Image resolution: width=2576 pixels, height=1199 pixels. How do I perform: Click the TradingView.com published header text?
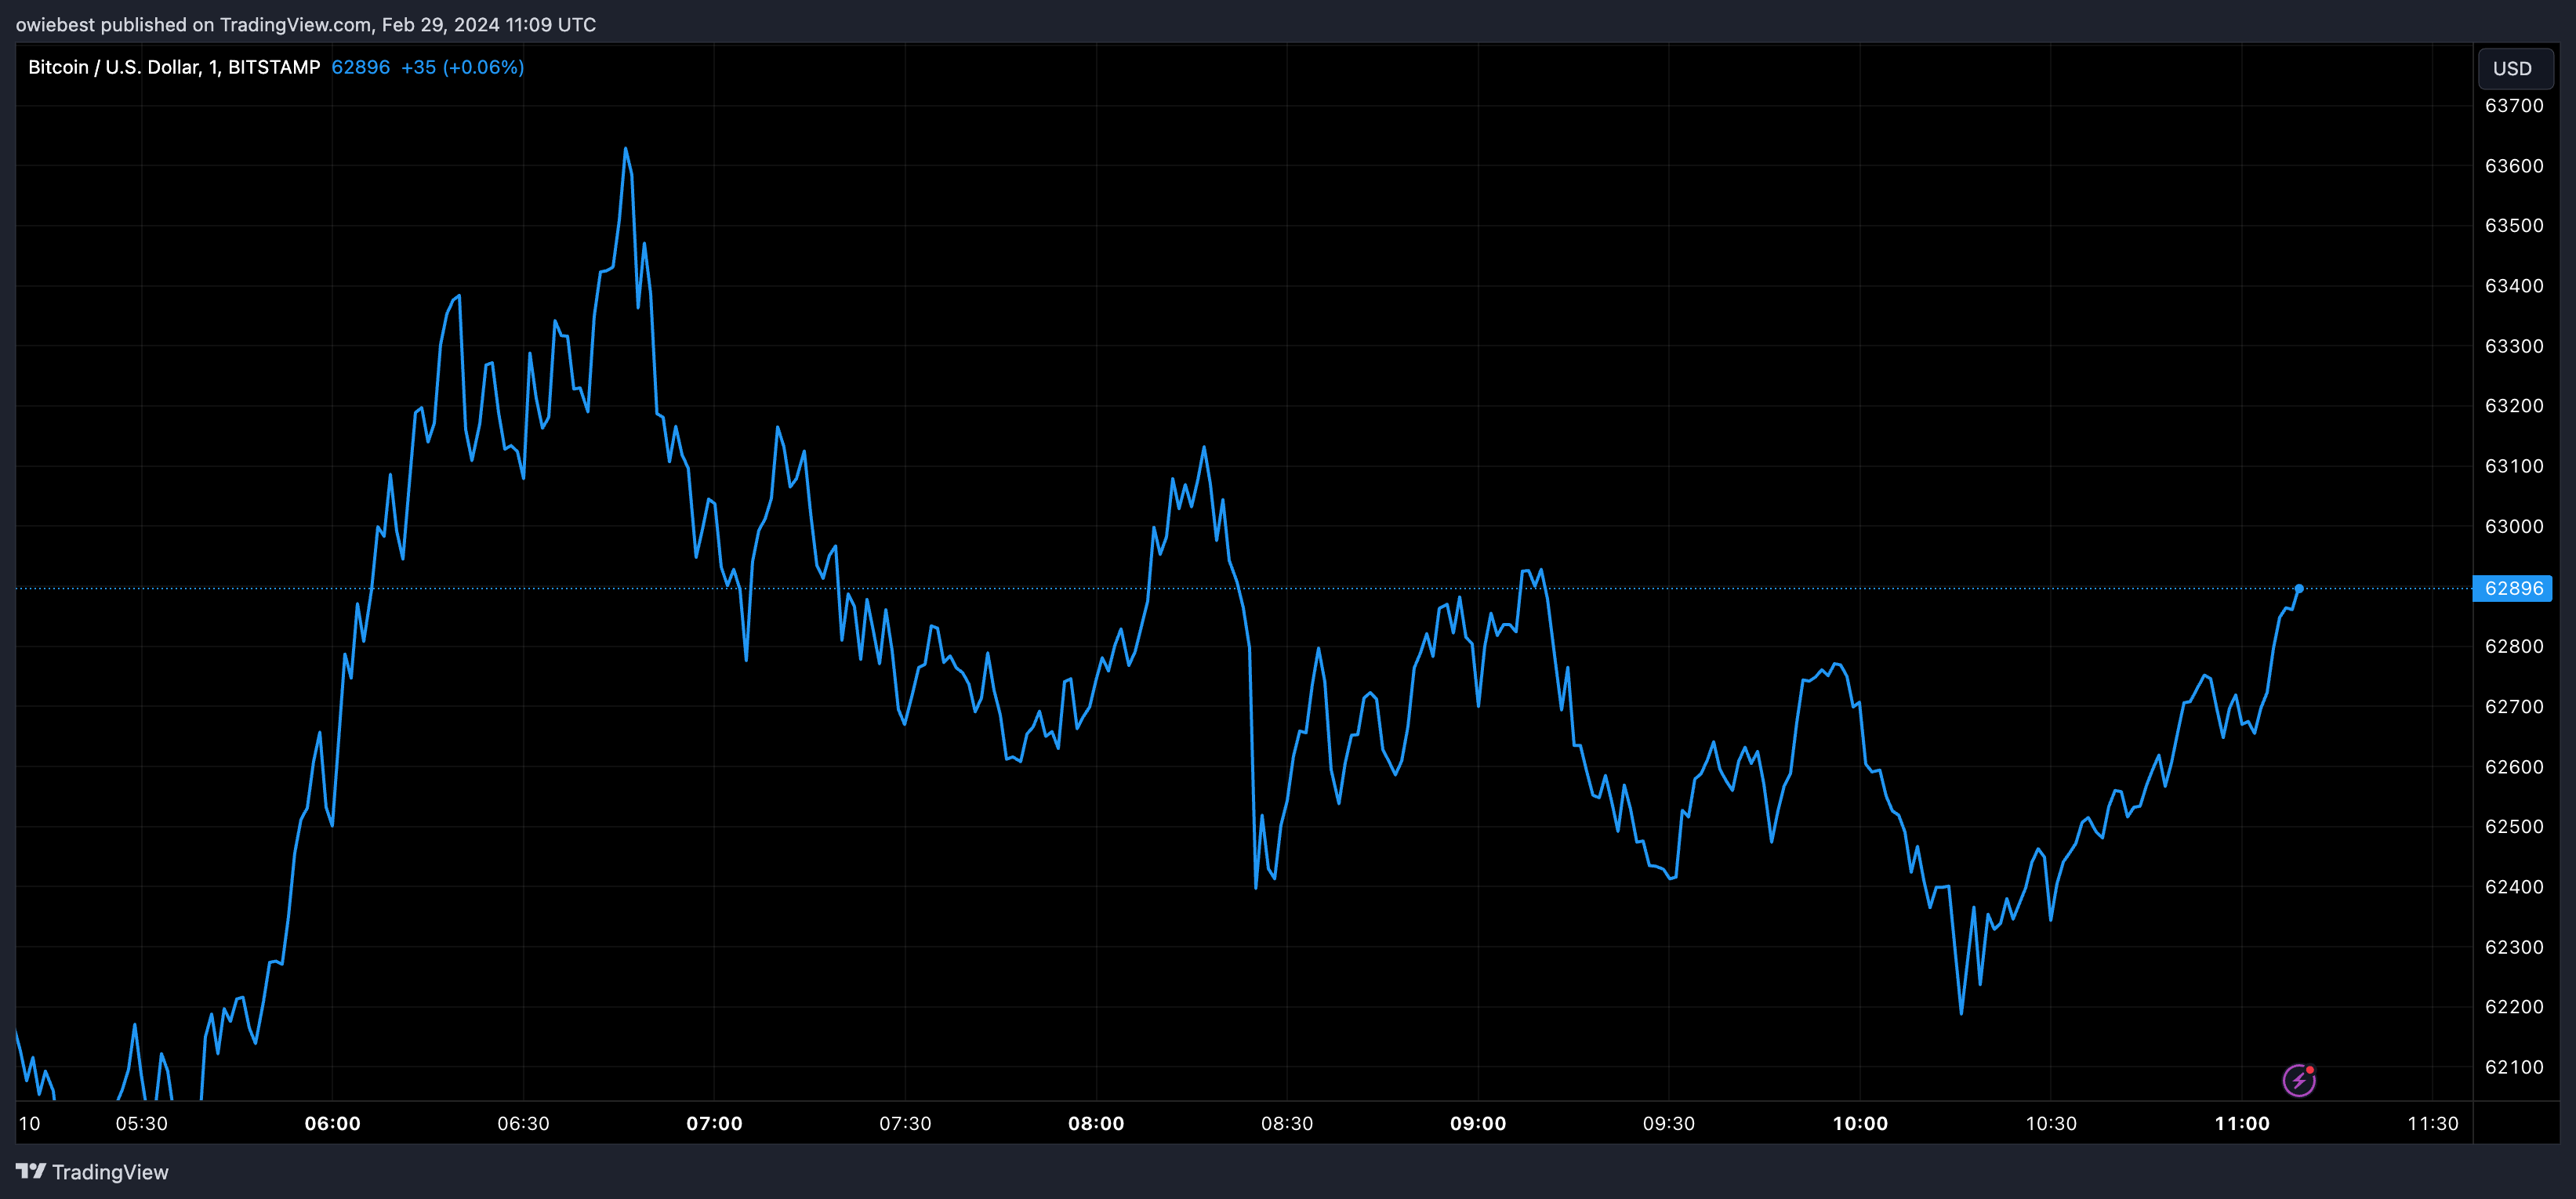[x=305, y=24]
